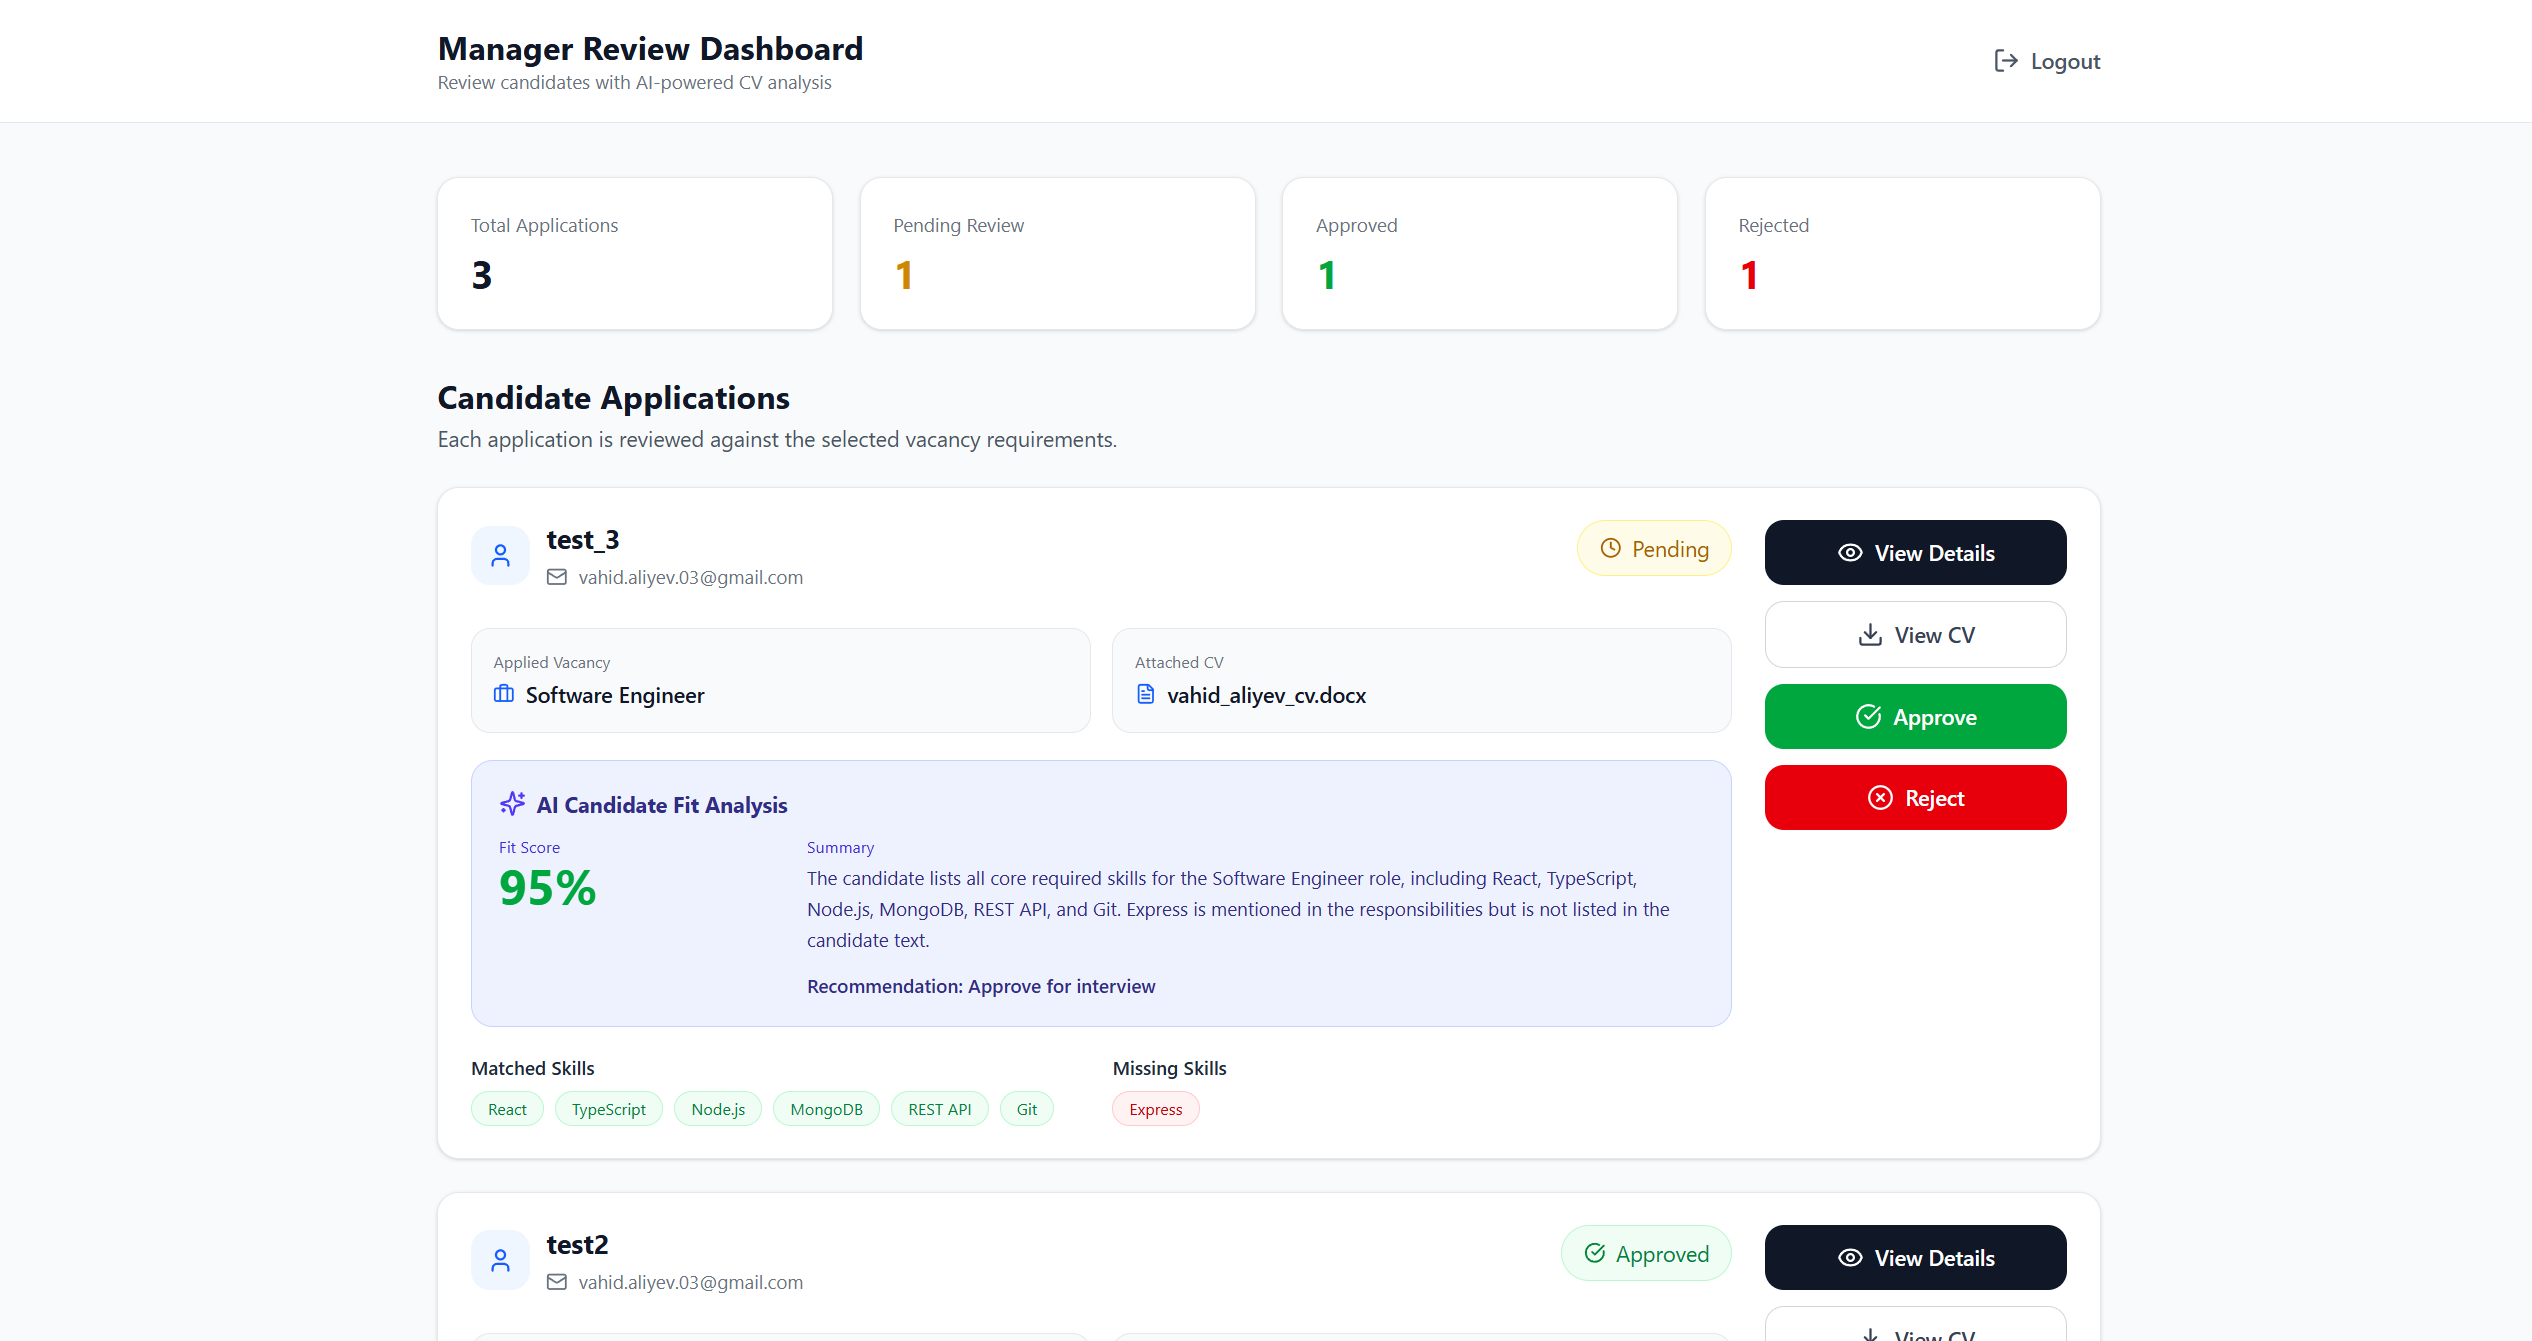Image resolution: width=2532 pixels, height=1341 pixels.
Task: Click the REST API matched skill tag
Action: tap(940, 1109)
